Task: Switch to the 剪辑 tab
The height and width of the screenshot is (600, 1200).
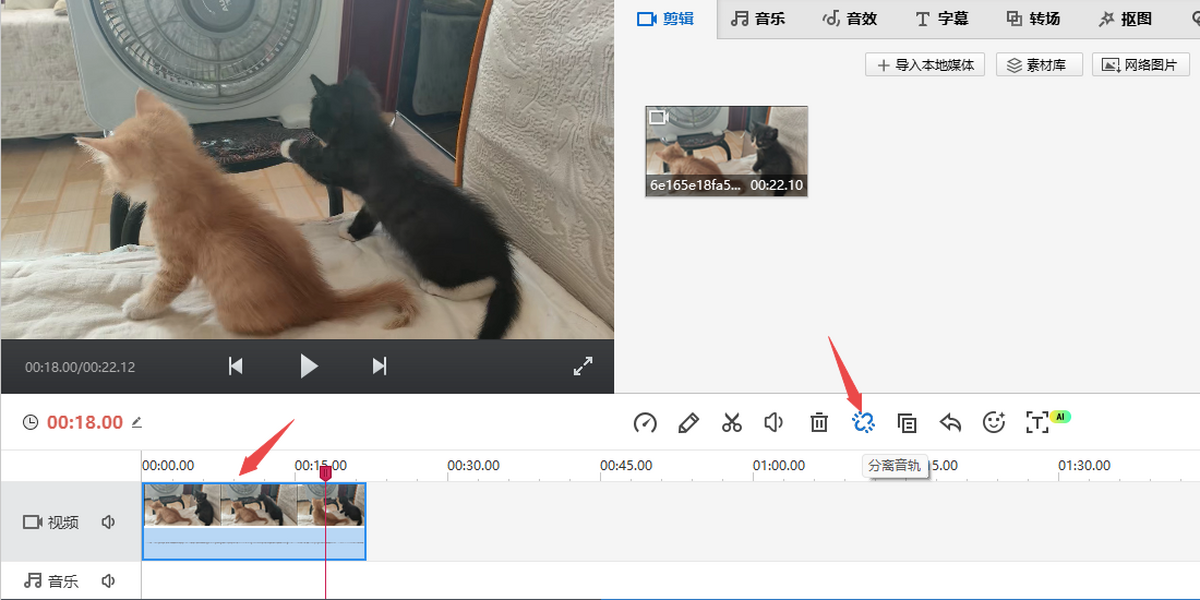Action: pyautogui.click(x=666, y=18)
